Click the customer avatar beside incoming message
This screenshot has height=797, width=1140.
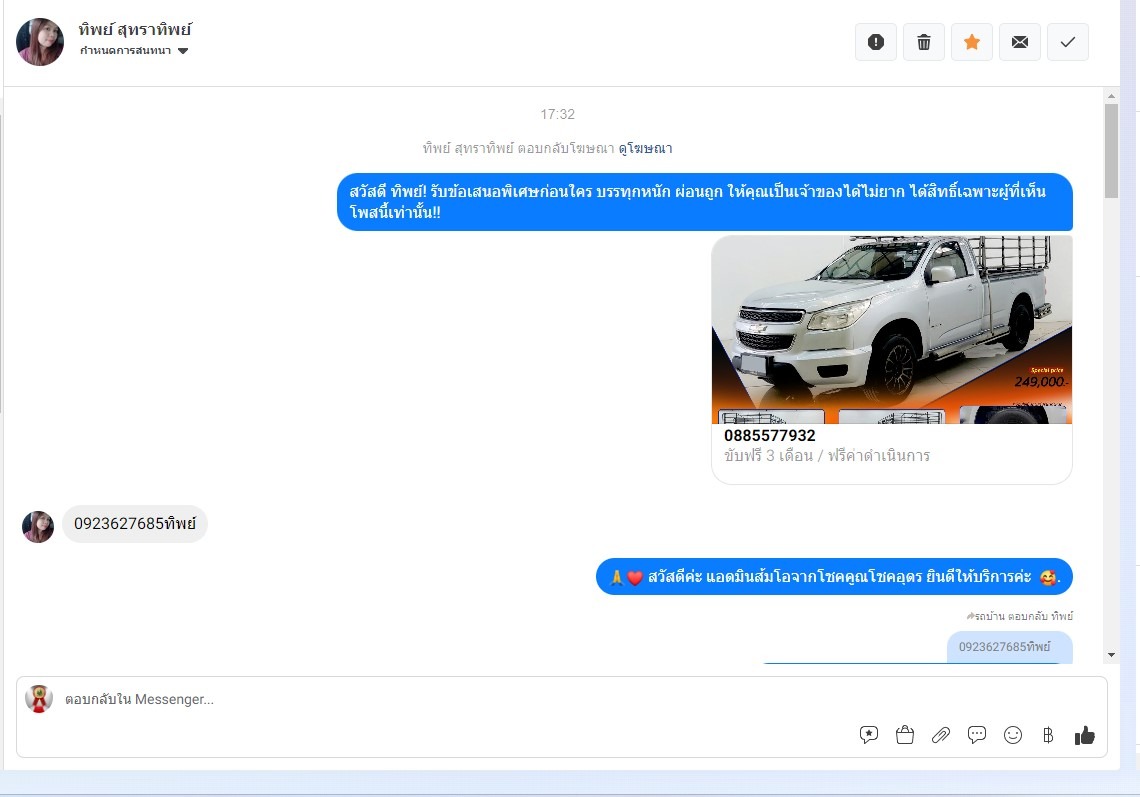(38, 526)
